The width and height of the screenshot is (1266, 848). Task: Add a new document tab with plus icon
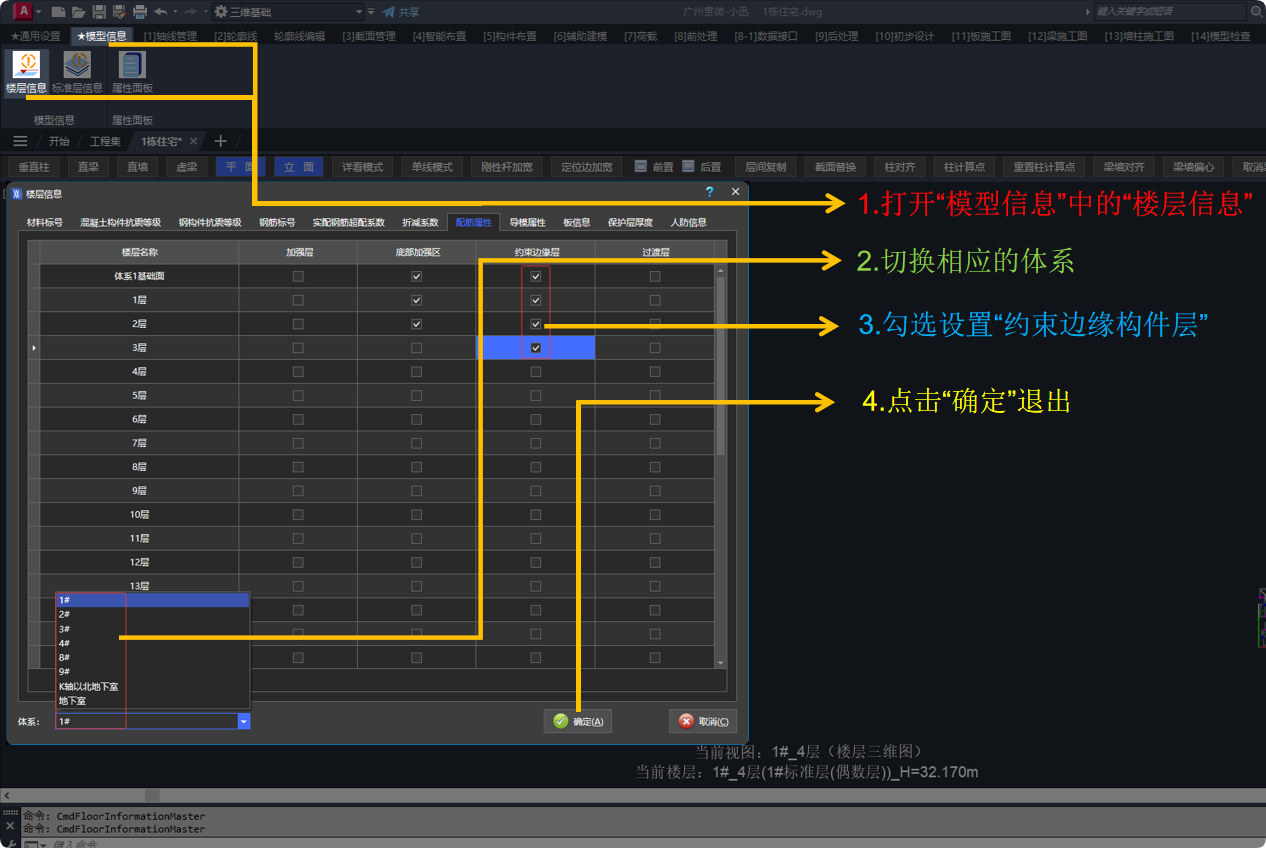(221, 141)
